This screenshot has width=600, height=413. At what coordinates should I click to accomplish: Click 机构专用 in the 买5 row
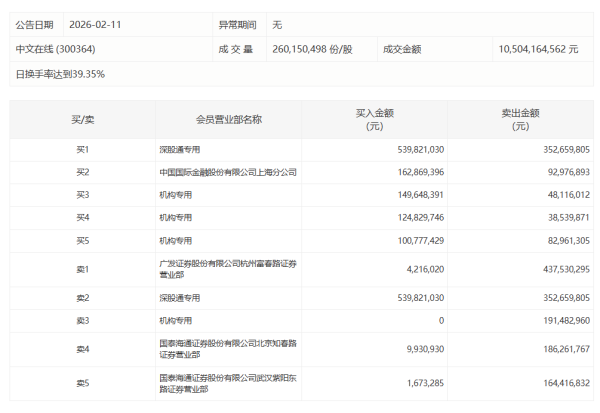coord(176,241)
